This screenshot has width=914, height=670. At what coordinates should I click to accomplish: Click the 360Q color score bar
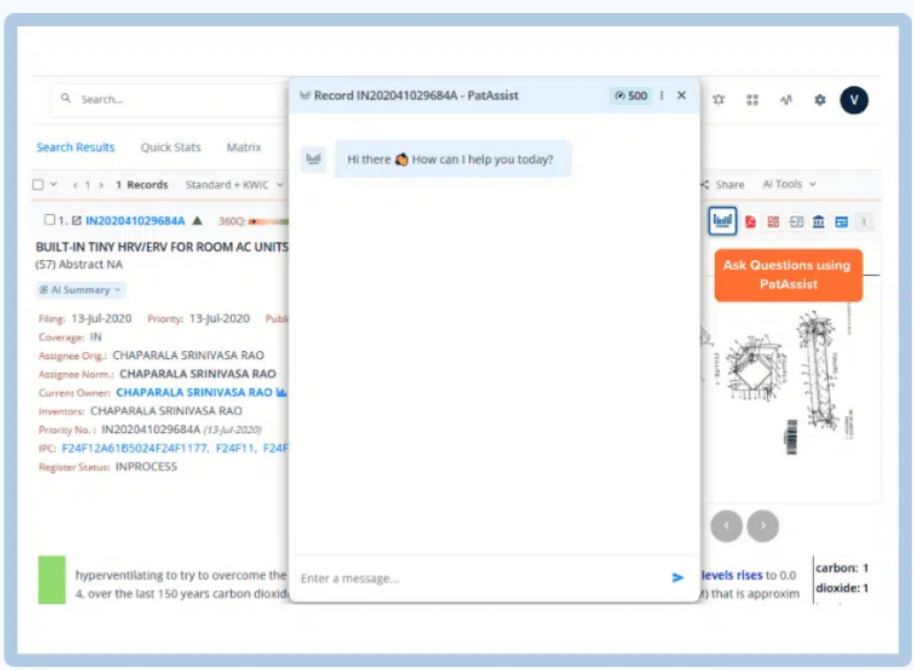click(x=268, y=221)
